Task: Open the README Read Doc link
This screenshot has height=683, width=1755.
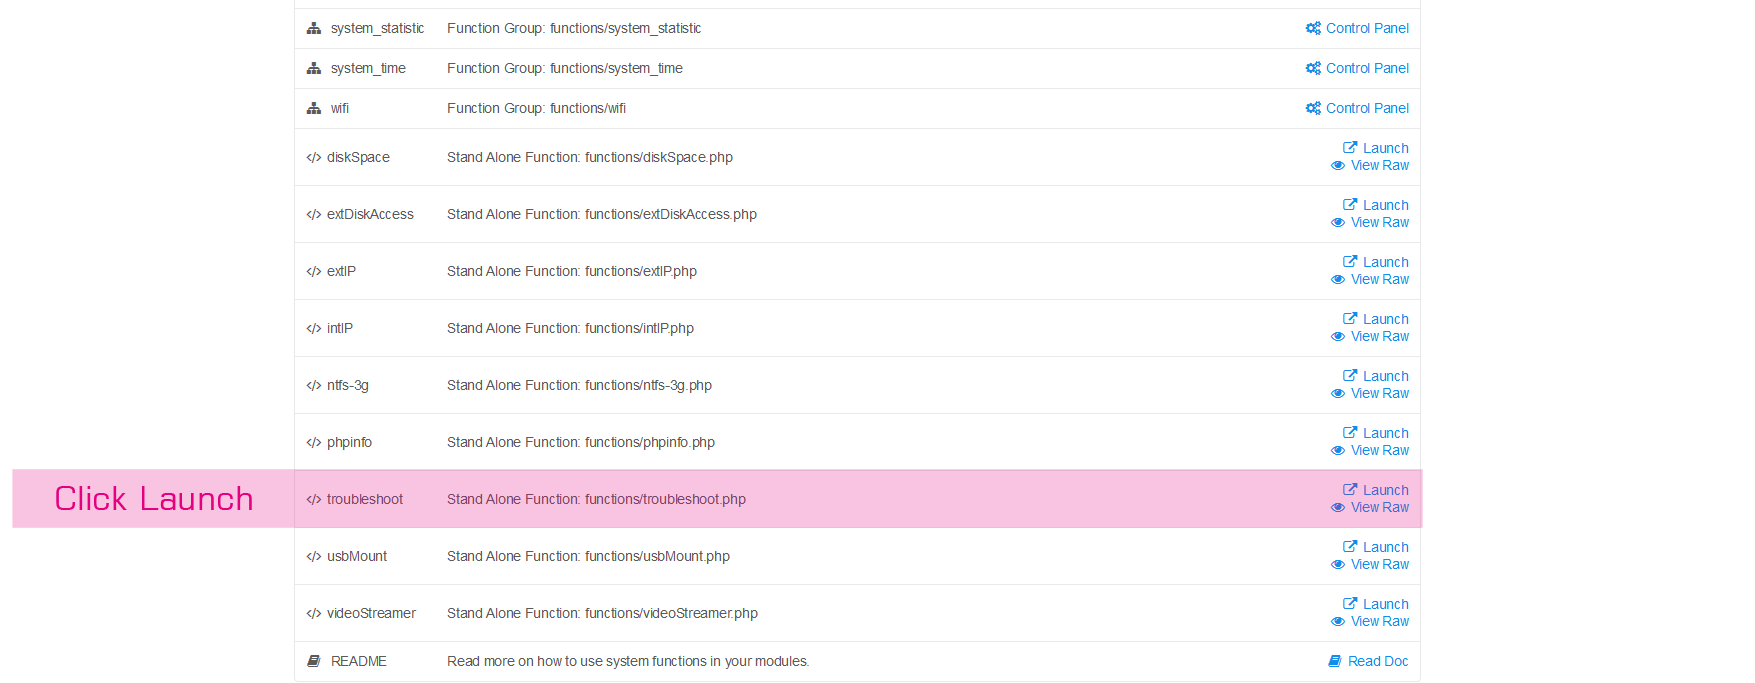Action: [1377, 661]
